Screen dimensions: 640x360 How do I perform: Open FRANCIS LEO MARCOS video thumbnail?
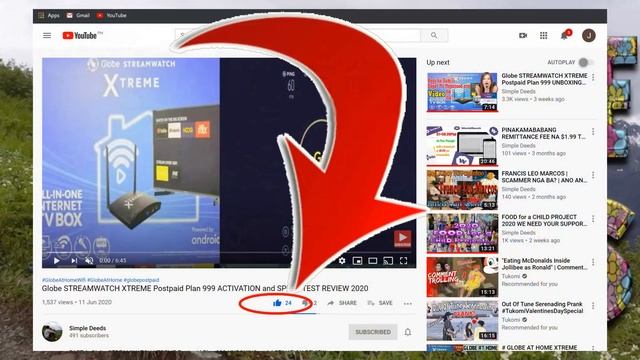(x=462, y=190)
